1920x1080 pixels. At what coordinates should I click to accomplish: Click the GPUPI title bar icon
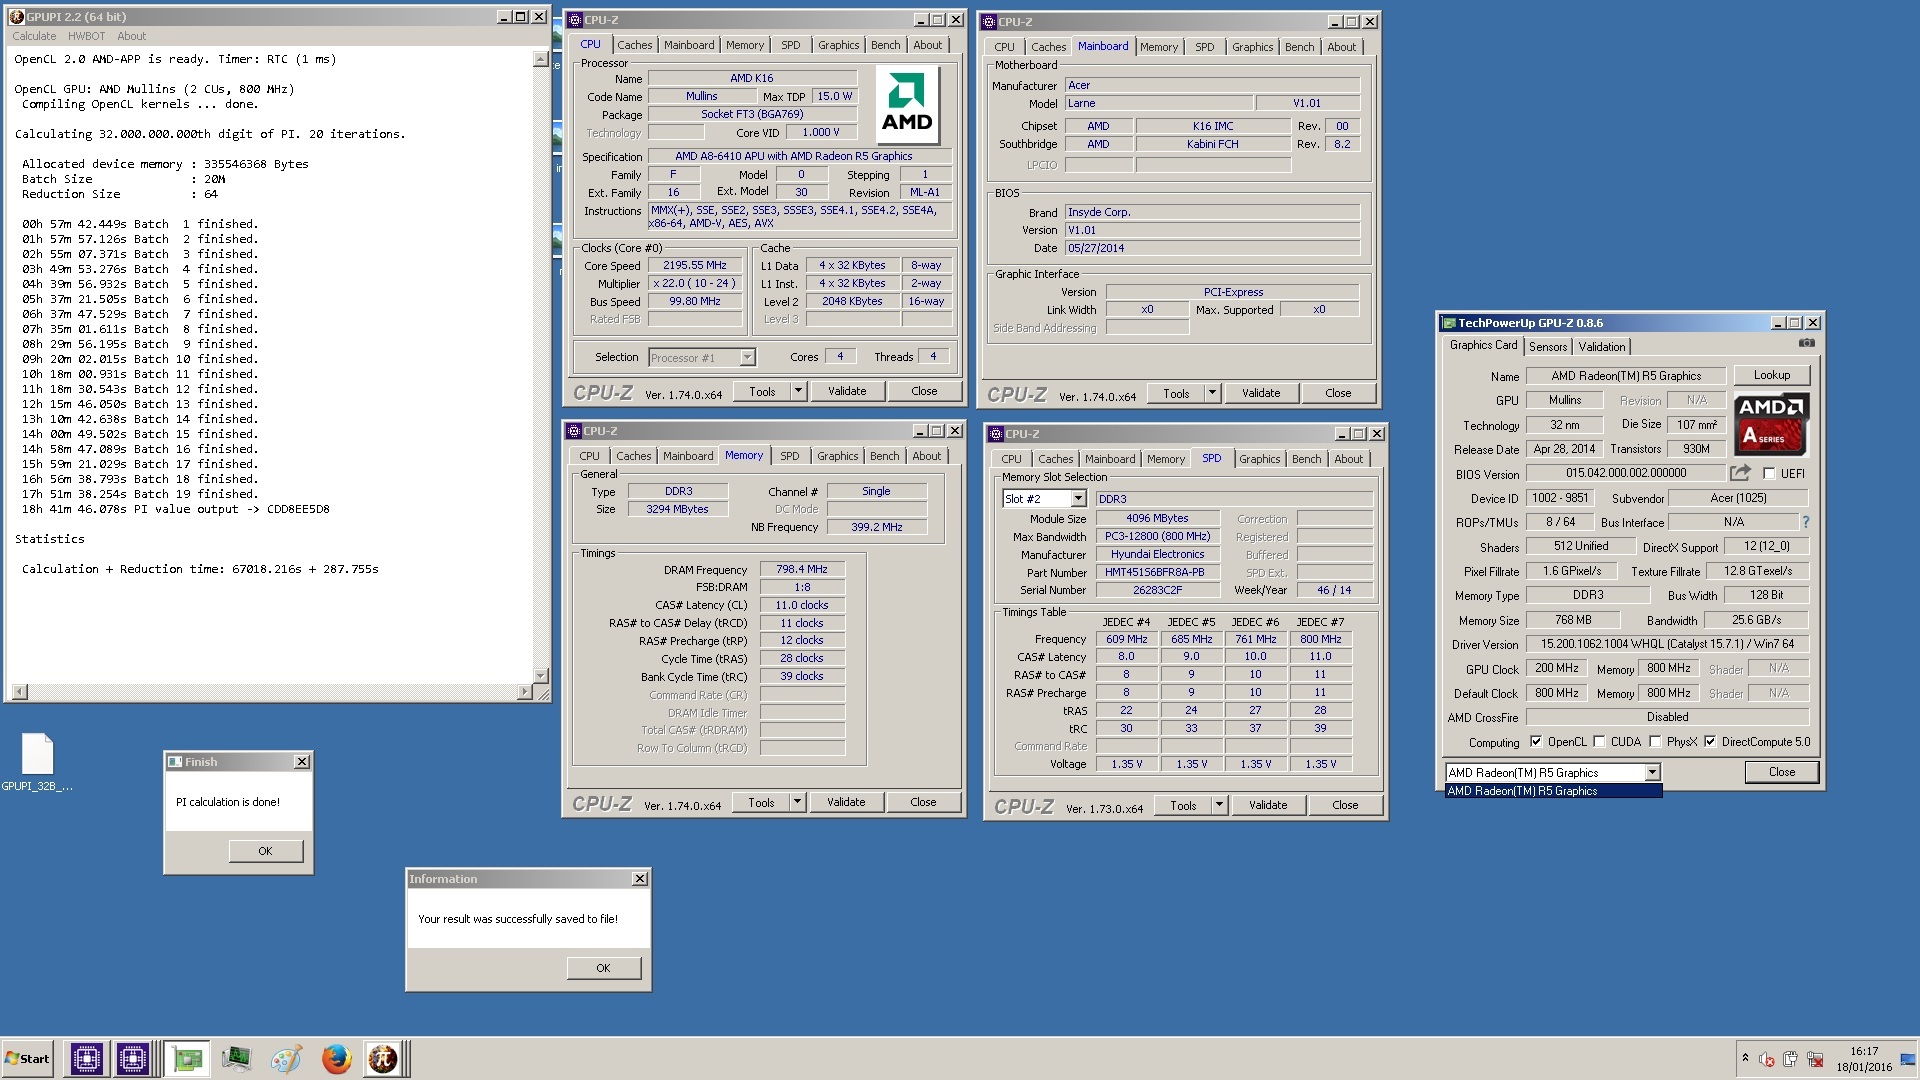point(16,17)
